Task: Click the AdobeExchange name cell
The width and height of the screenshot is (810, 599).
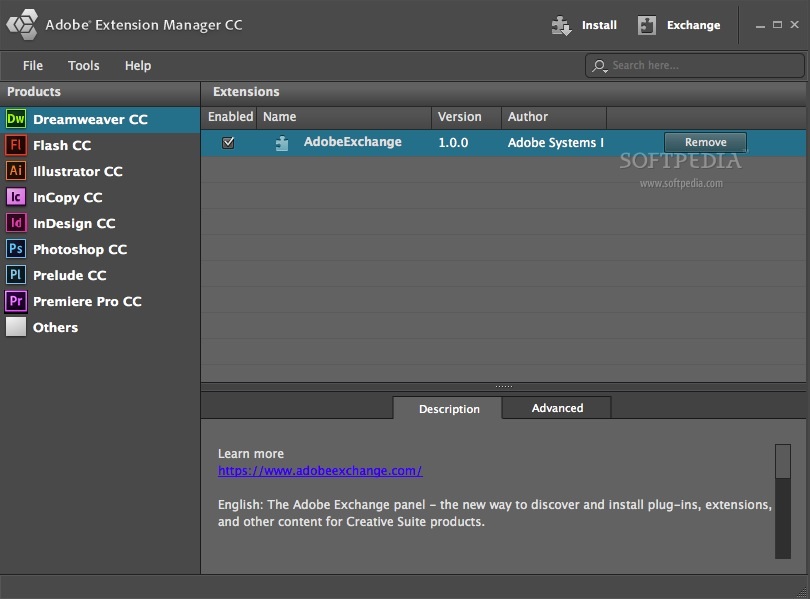Action: 352,142
